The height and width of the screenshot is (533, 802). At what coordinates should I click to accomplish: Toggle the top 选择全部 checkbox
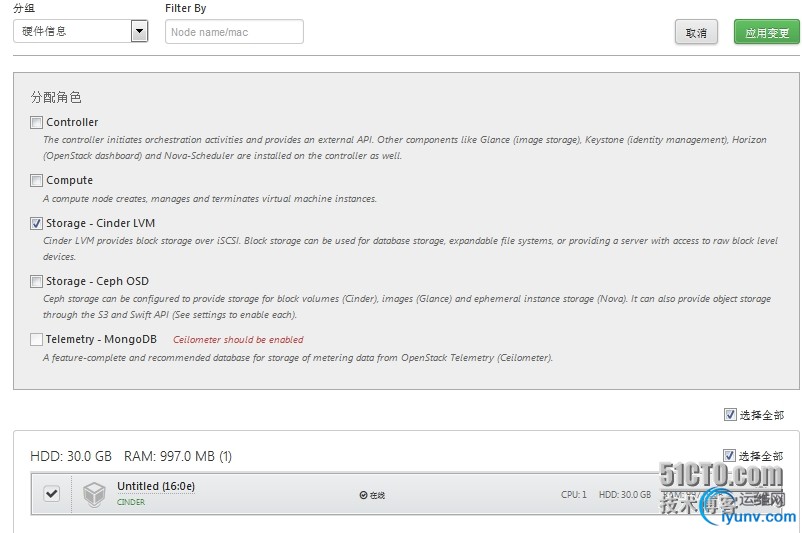(x=730, y=414)
